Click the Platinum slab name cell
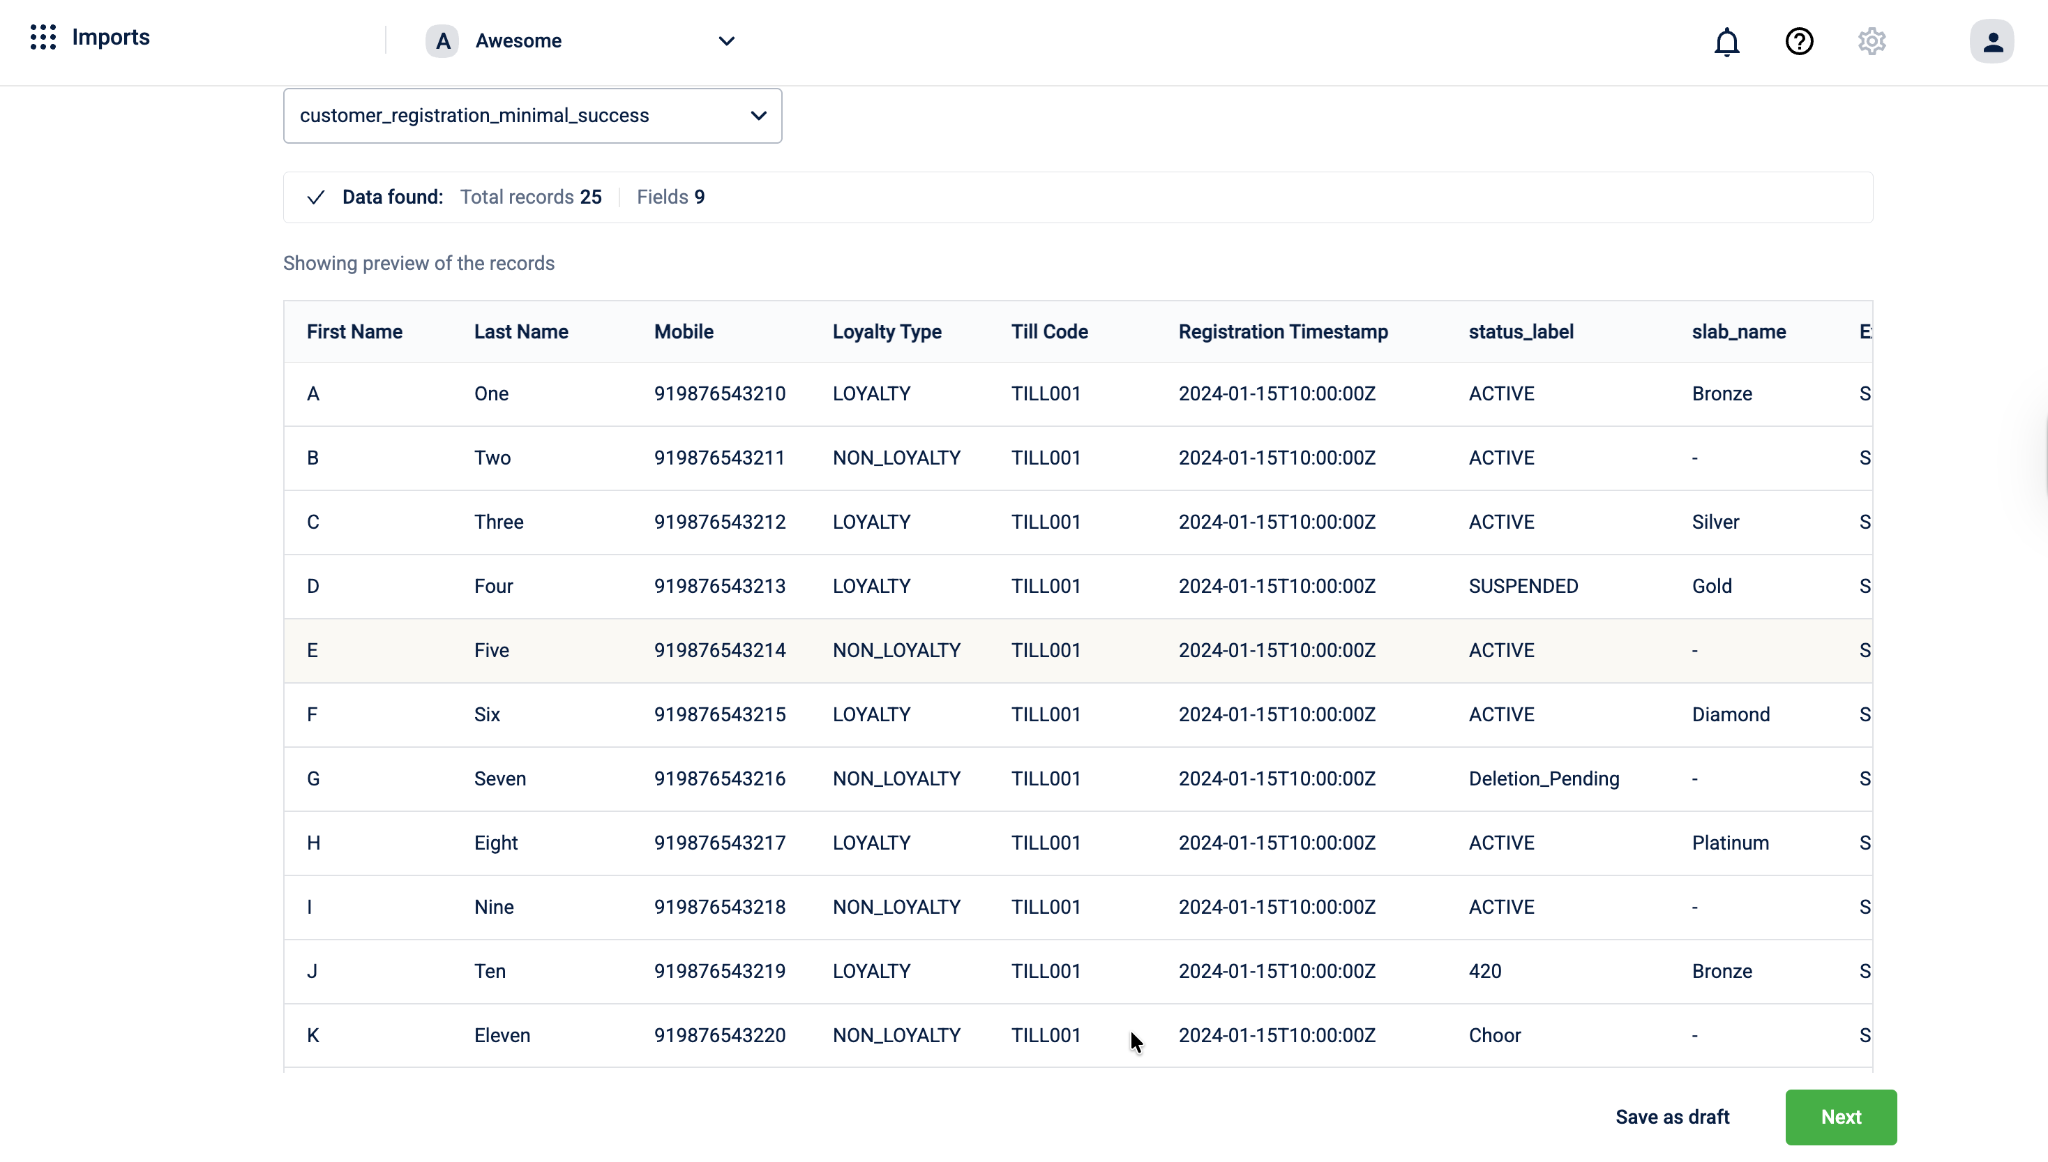2048x1162 pixels. coord(1730,843)
